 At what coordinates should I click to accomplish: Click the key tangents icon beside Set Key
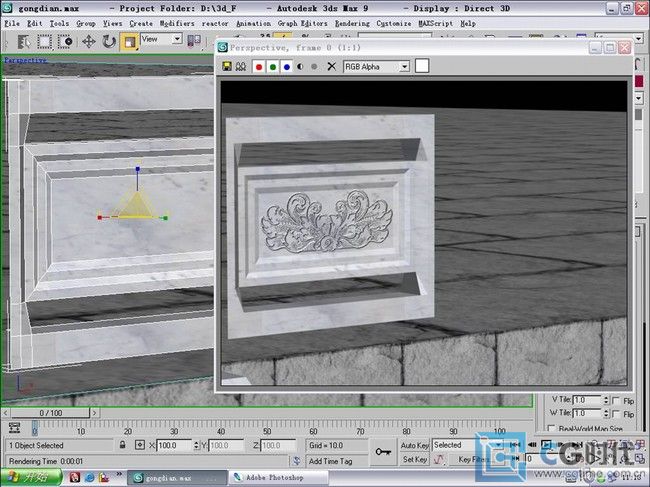pos(439,459)
